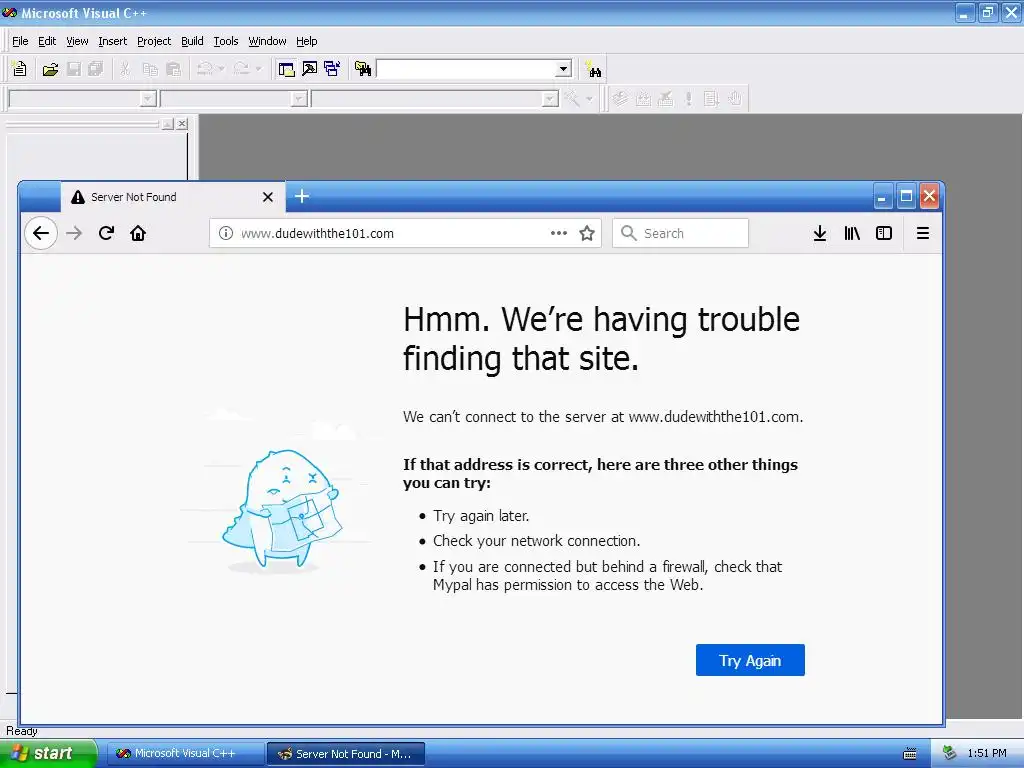Bookmark this page with the star
This screenshot has height=768, width=1024.
point(587,233)
